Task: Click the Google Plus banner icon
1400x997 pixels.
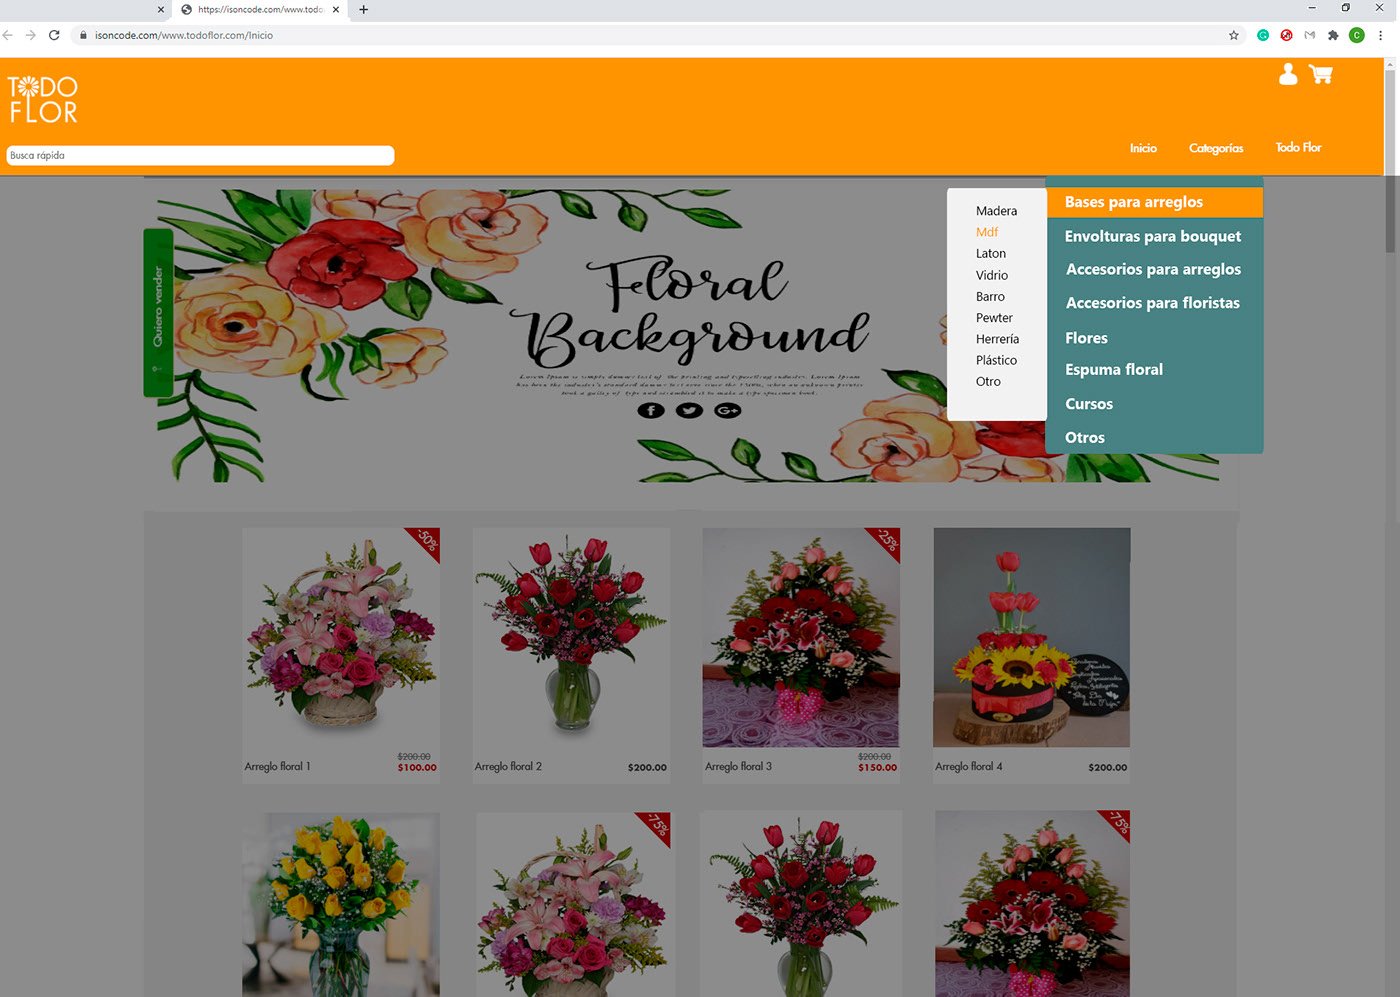Action: [727, 410]
